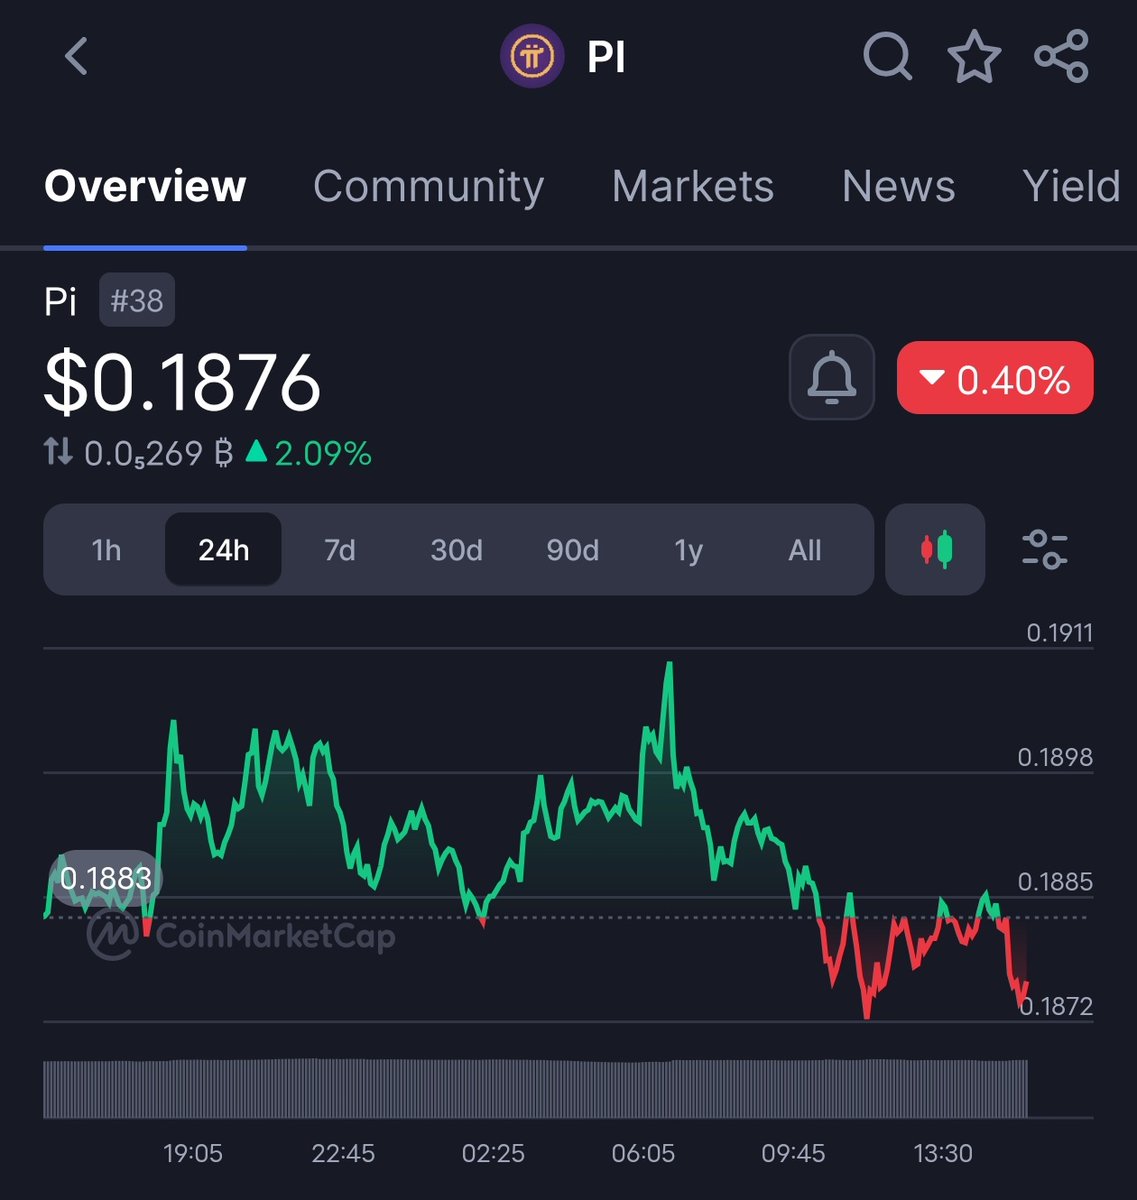Open chart settings sliders icon
The width and height of the screenshot is (1137, 1200).
[1045, 549]
